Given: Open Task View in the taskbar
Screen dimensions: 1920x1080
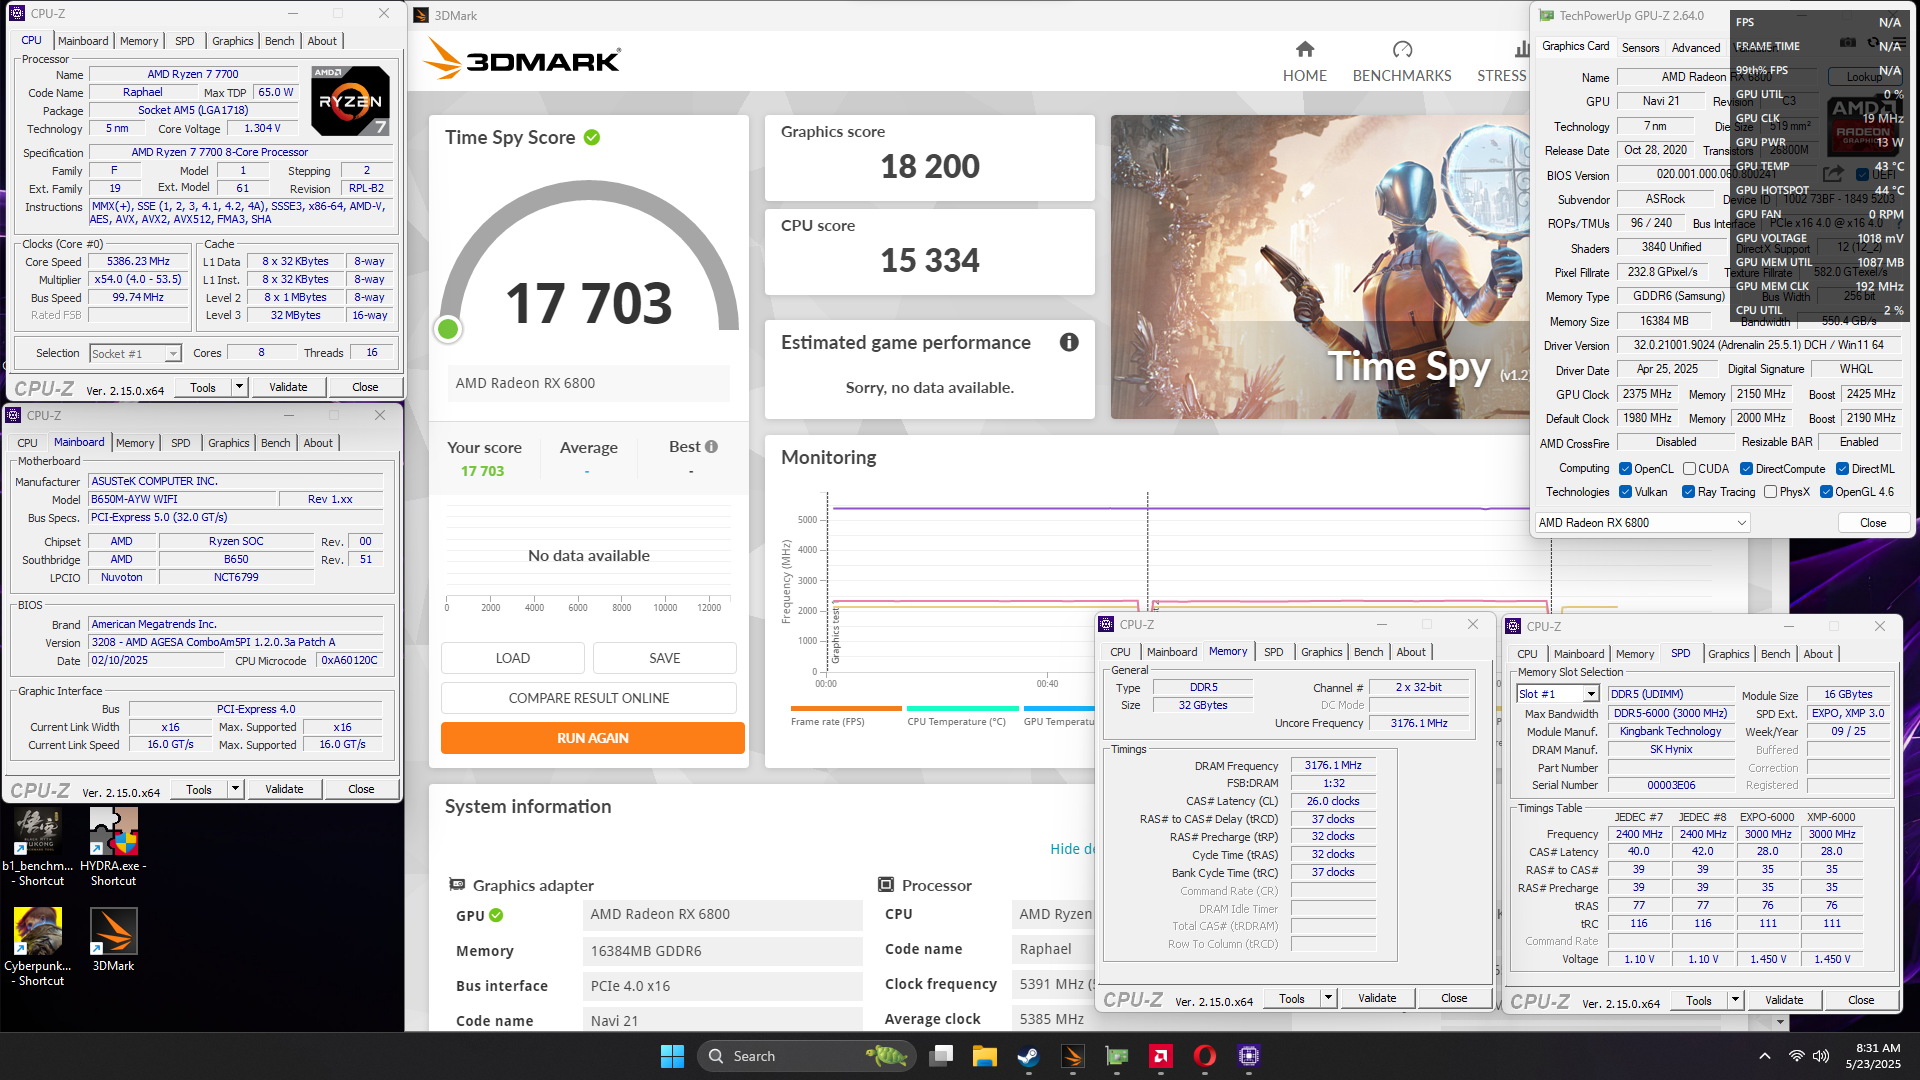Looking at the screenshot, I should (941, 1056).
